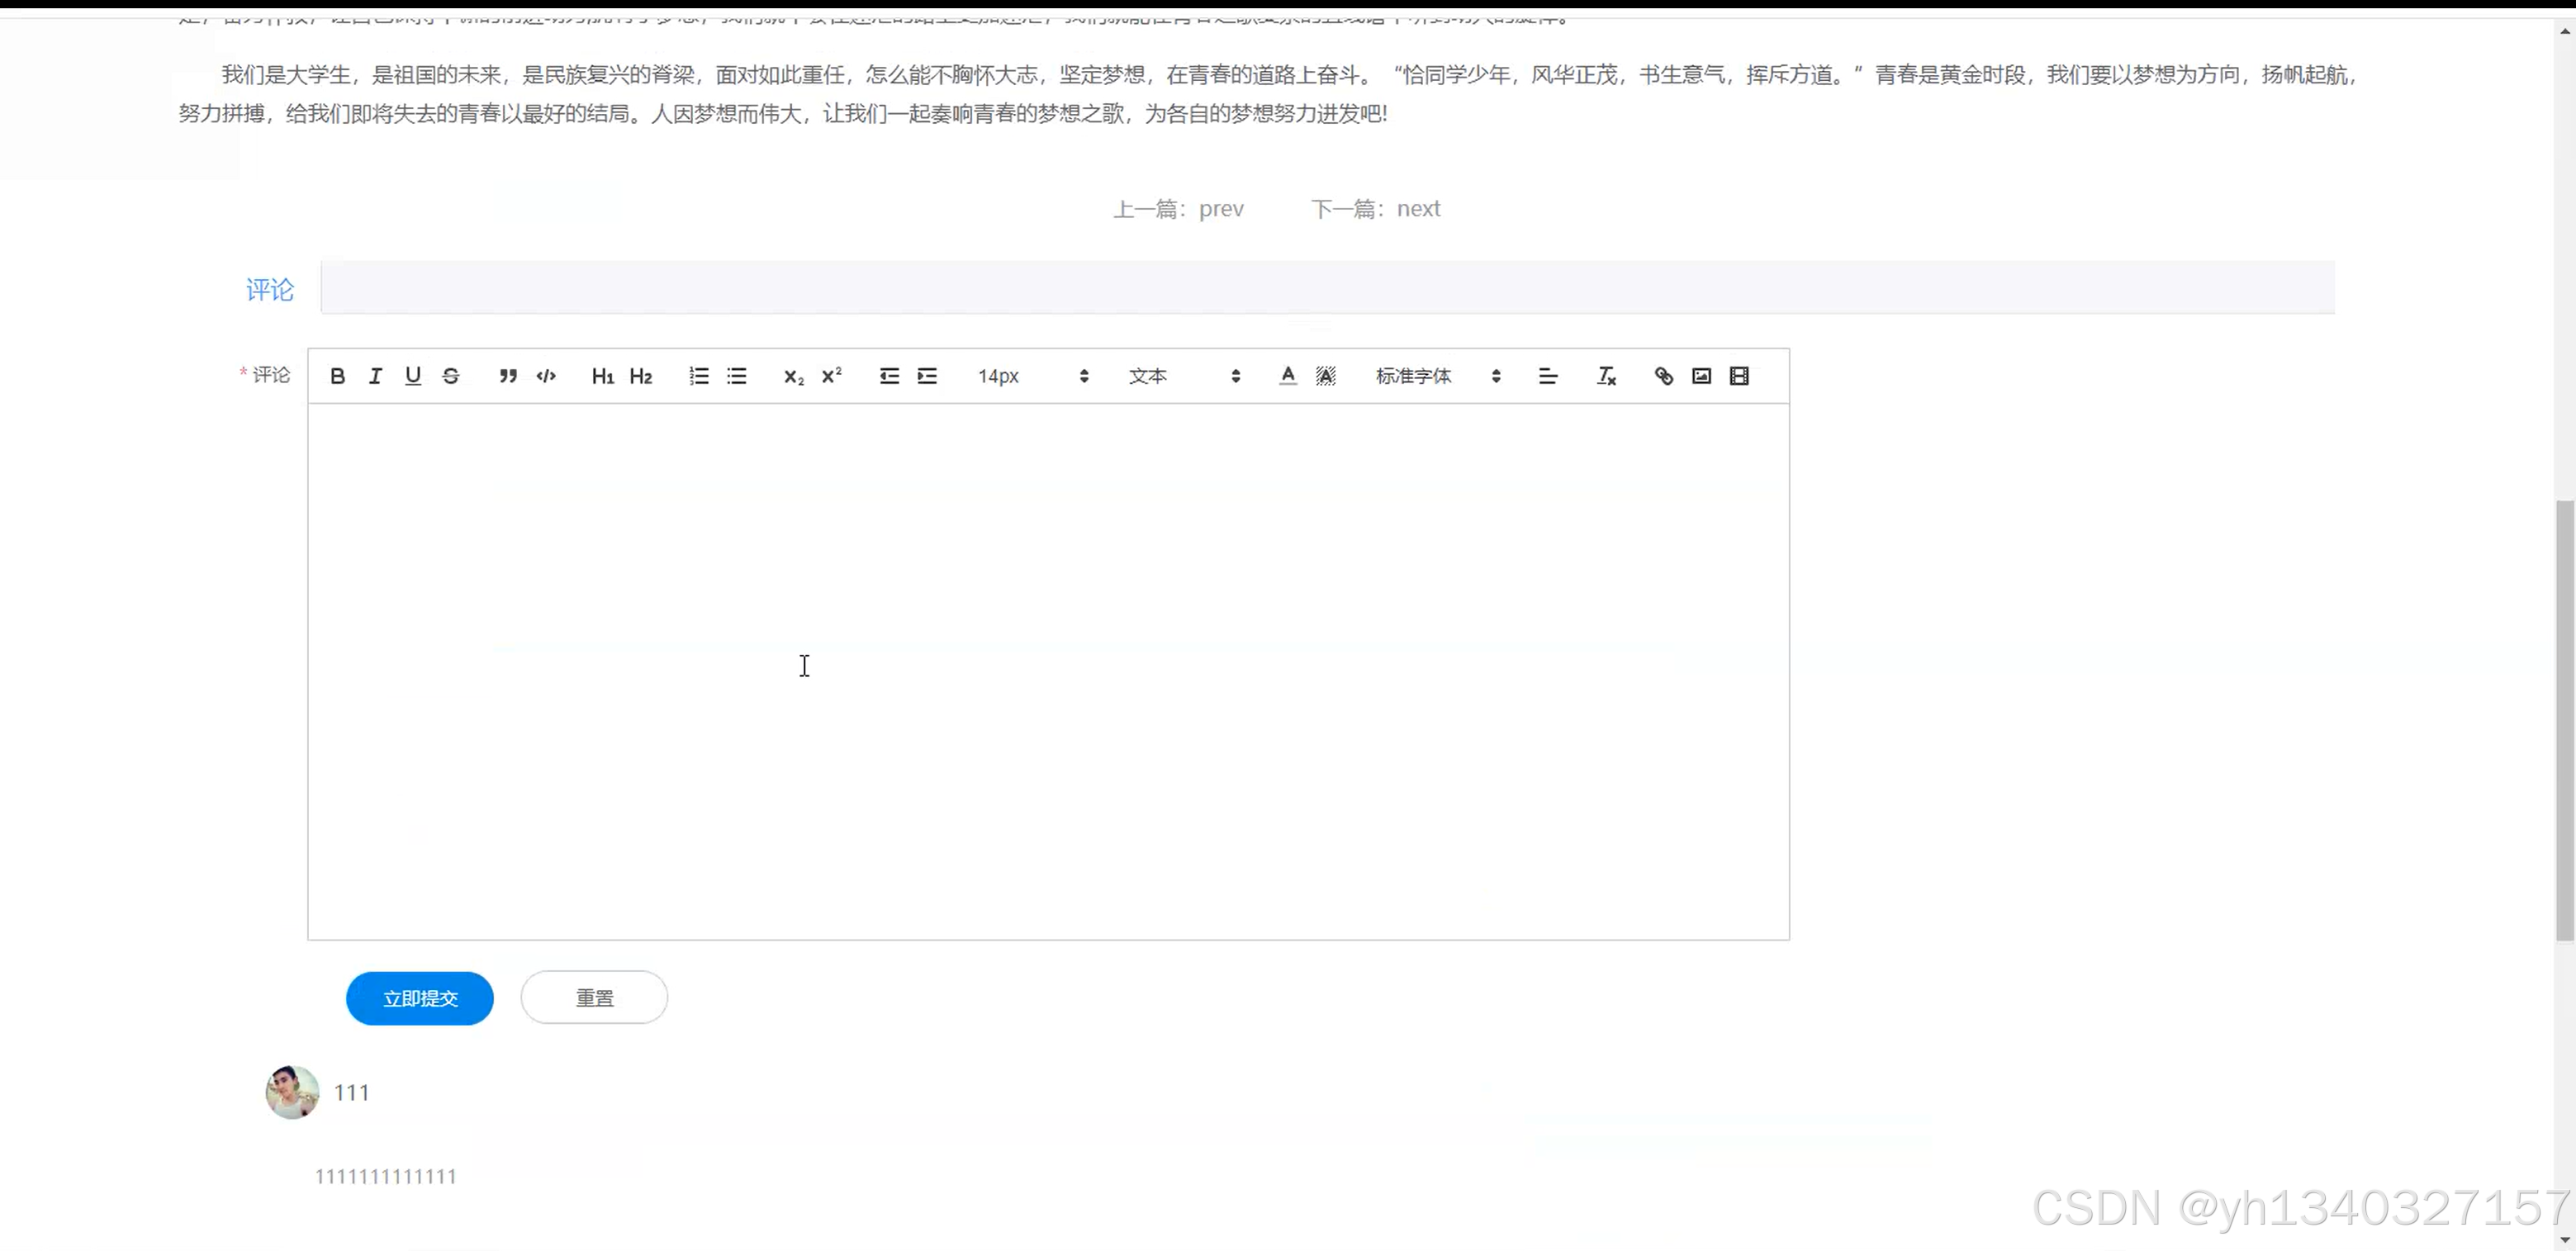Toggle strikethrough formatting
The width and height of the screenshot is (2576, 1251).
451,376
